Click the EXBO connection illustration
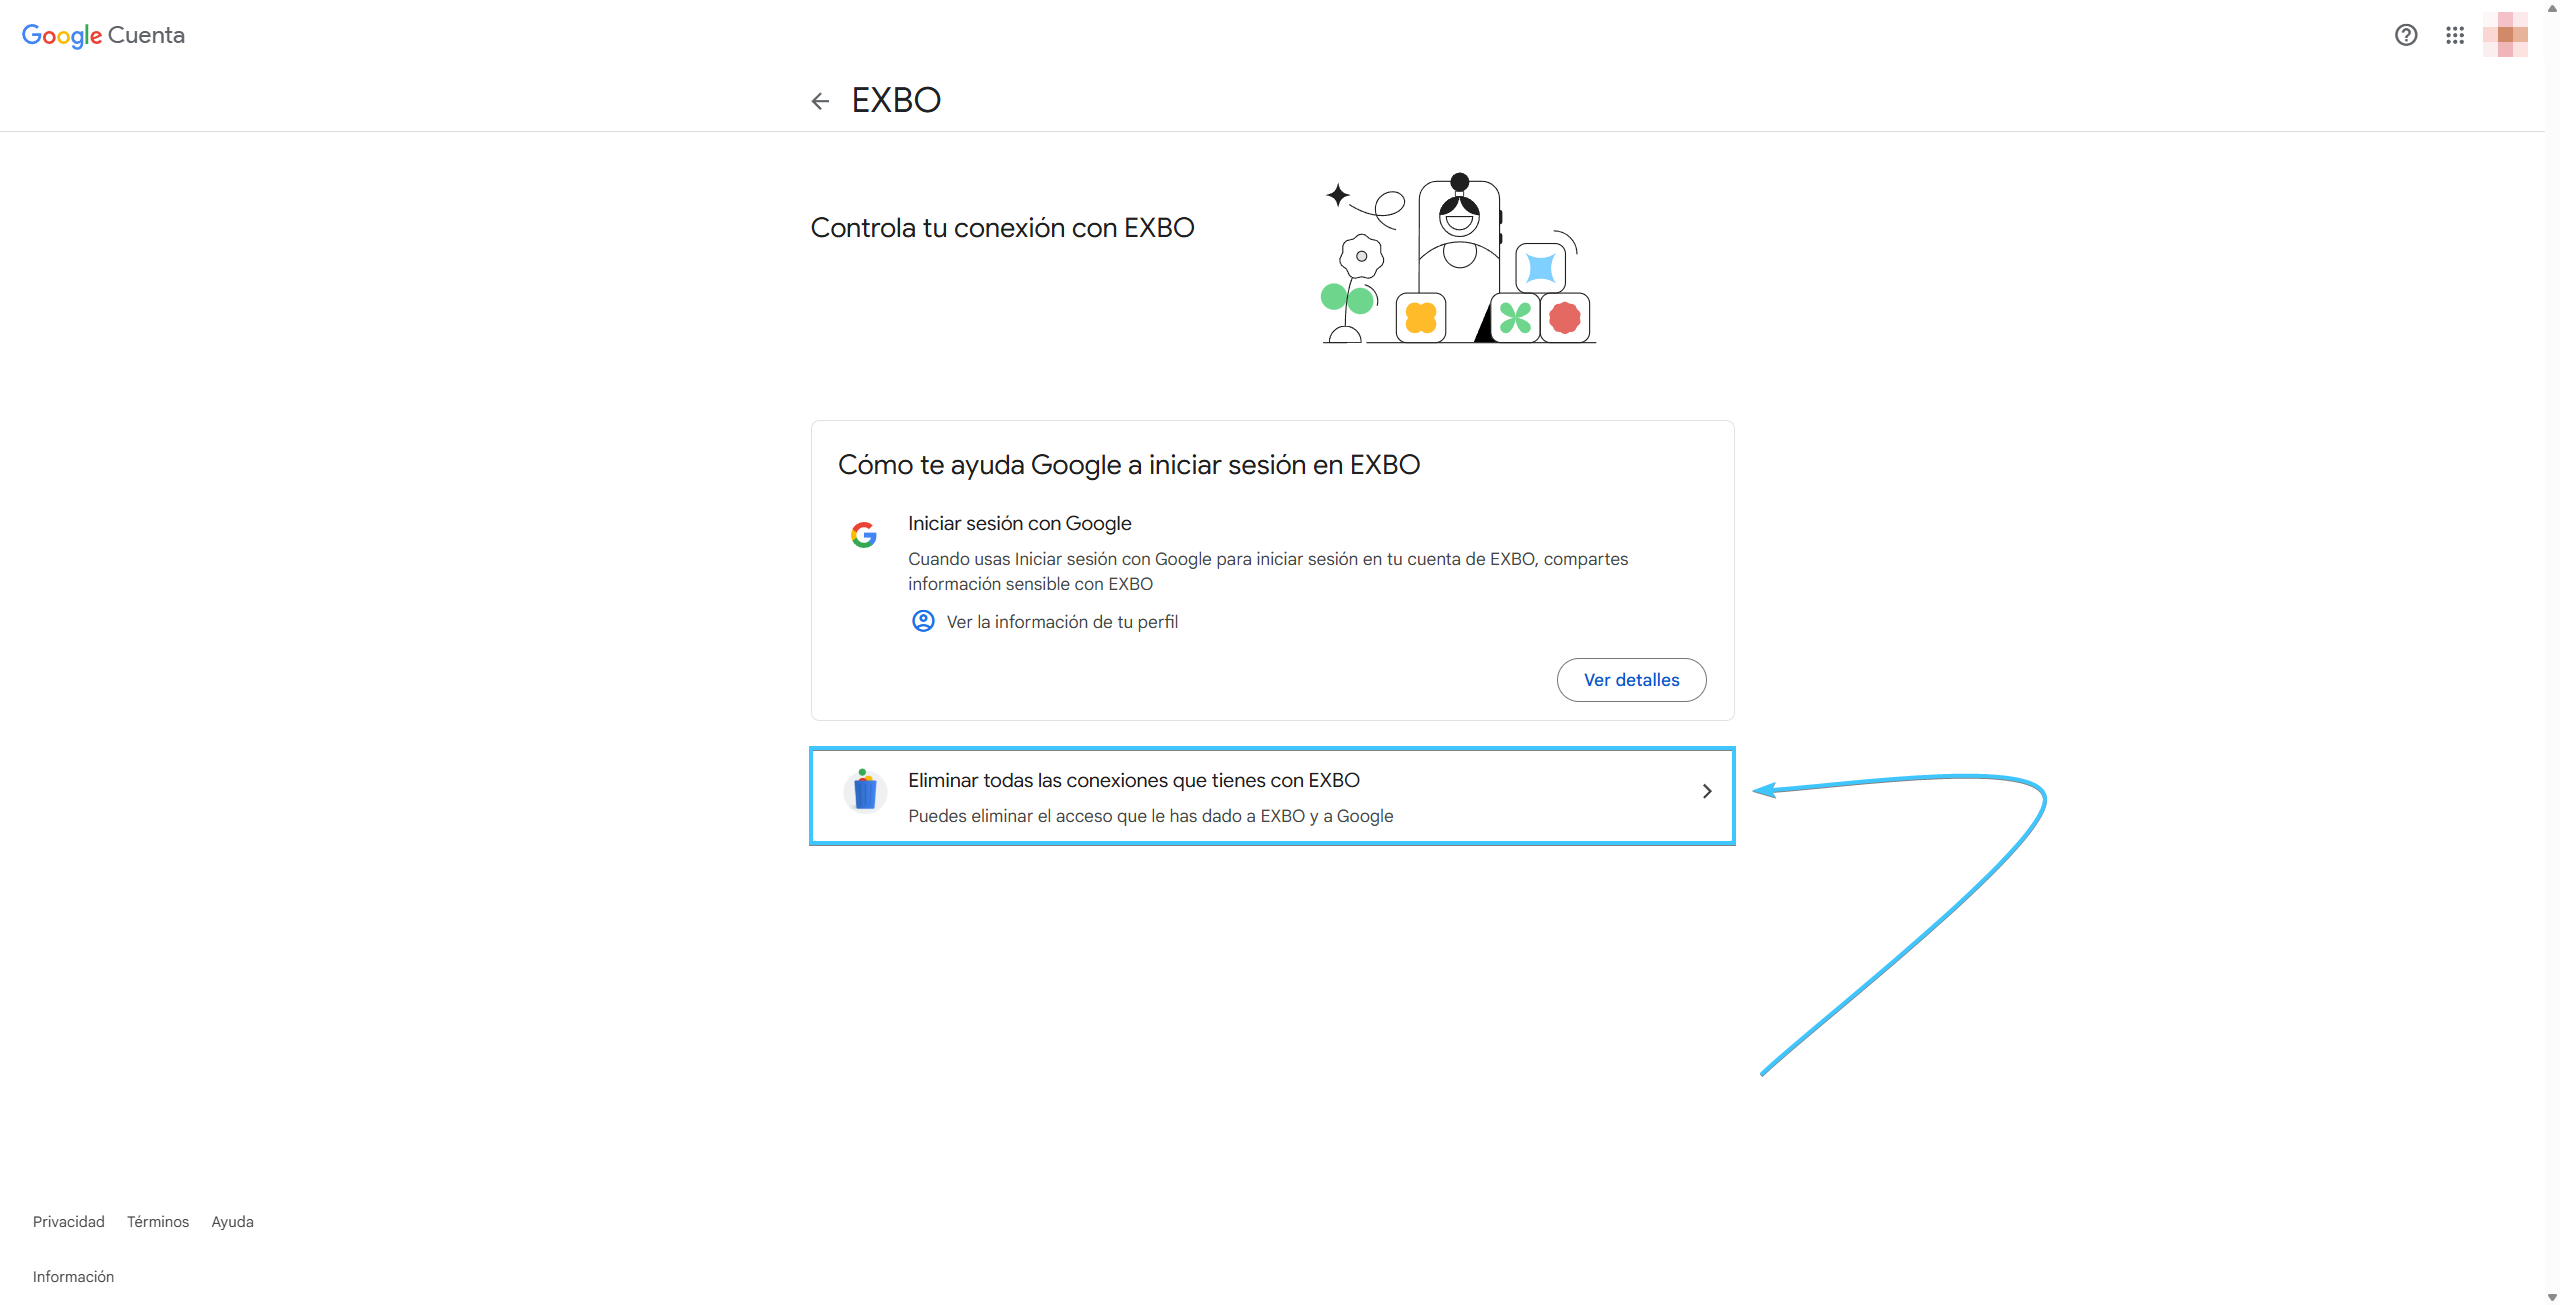This screenshot has width=2560, height=1305. (1458, 258)
